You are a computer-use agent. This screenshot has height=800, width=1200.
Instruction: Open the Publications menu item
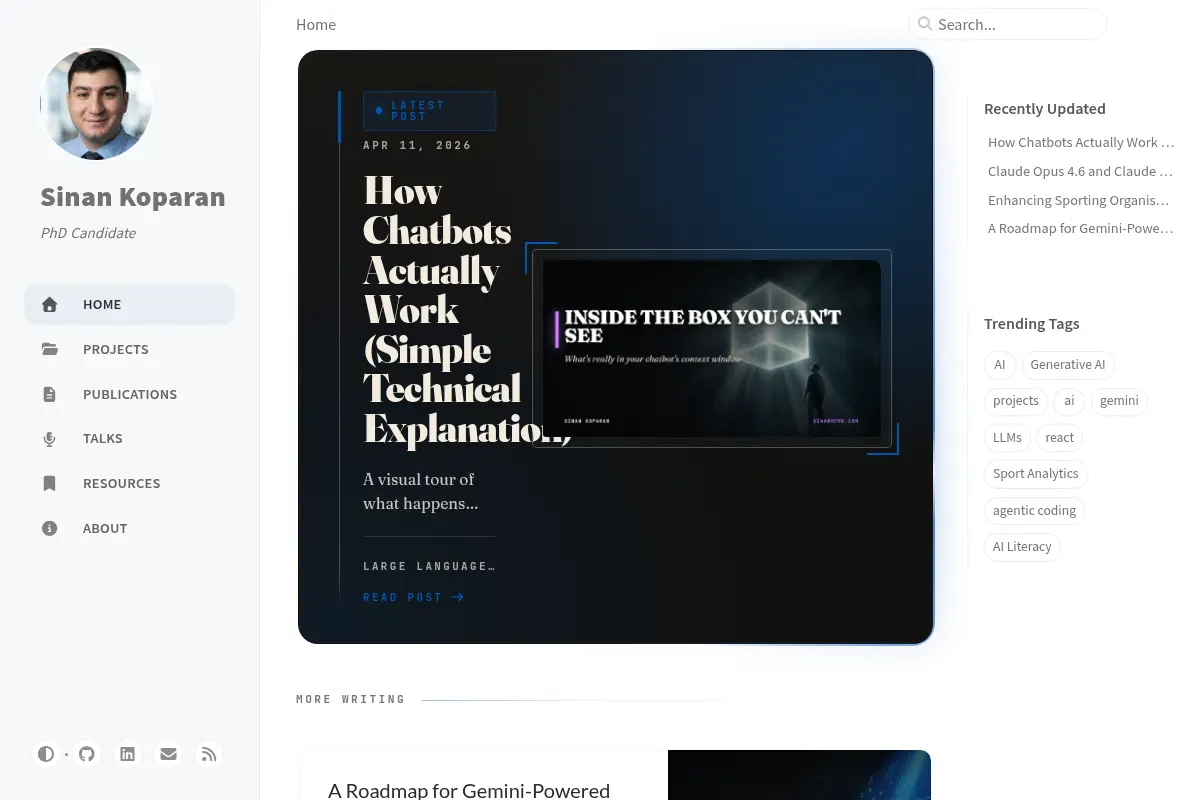(130, 394)
